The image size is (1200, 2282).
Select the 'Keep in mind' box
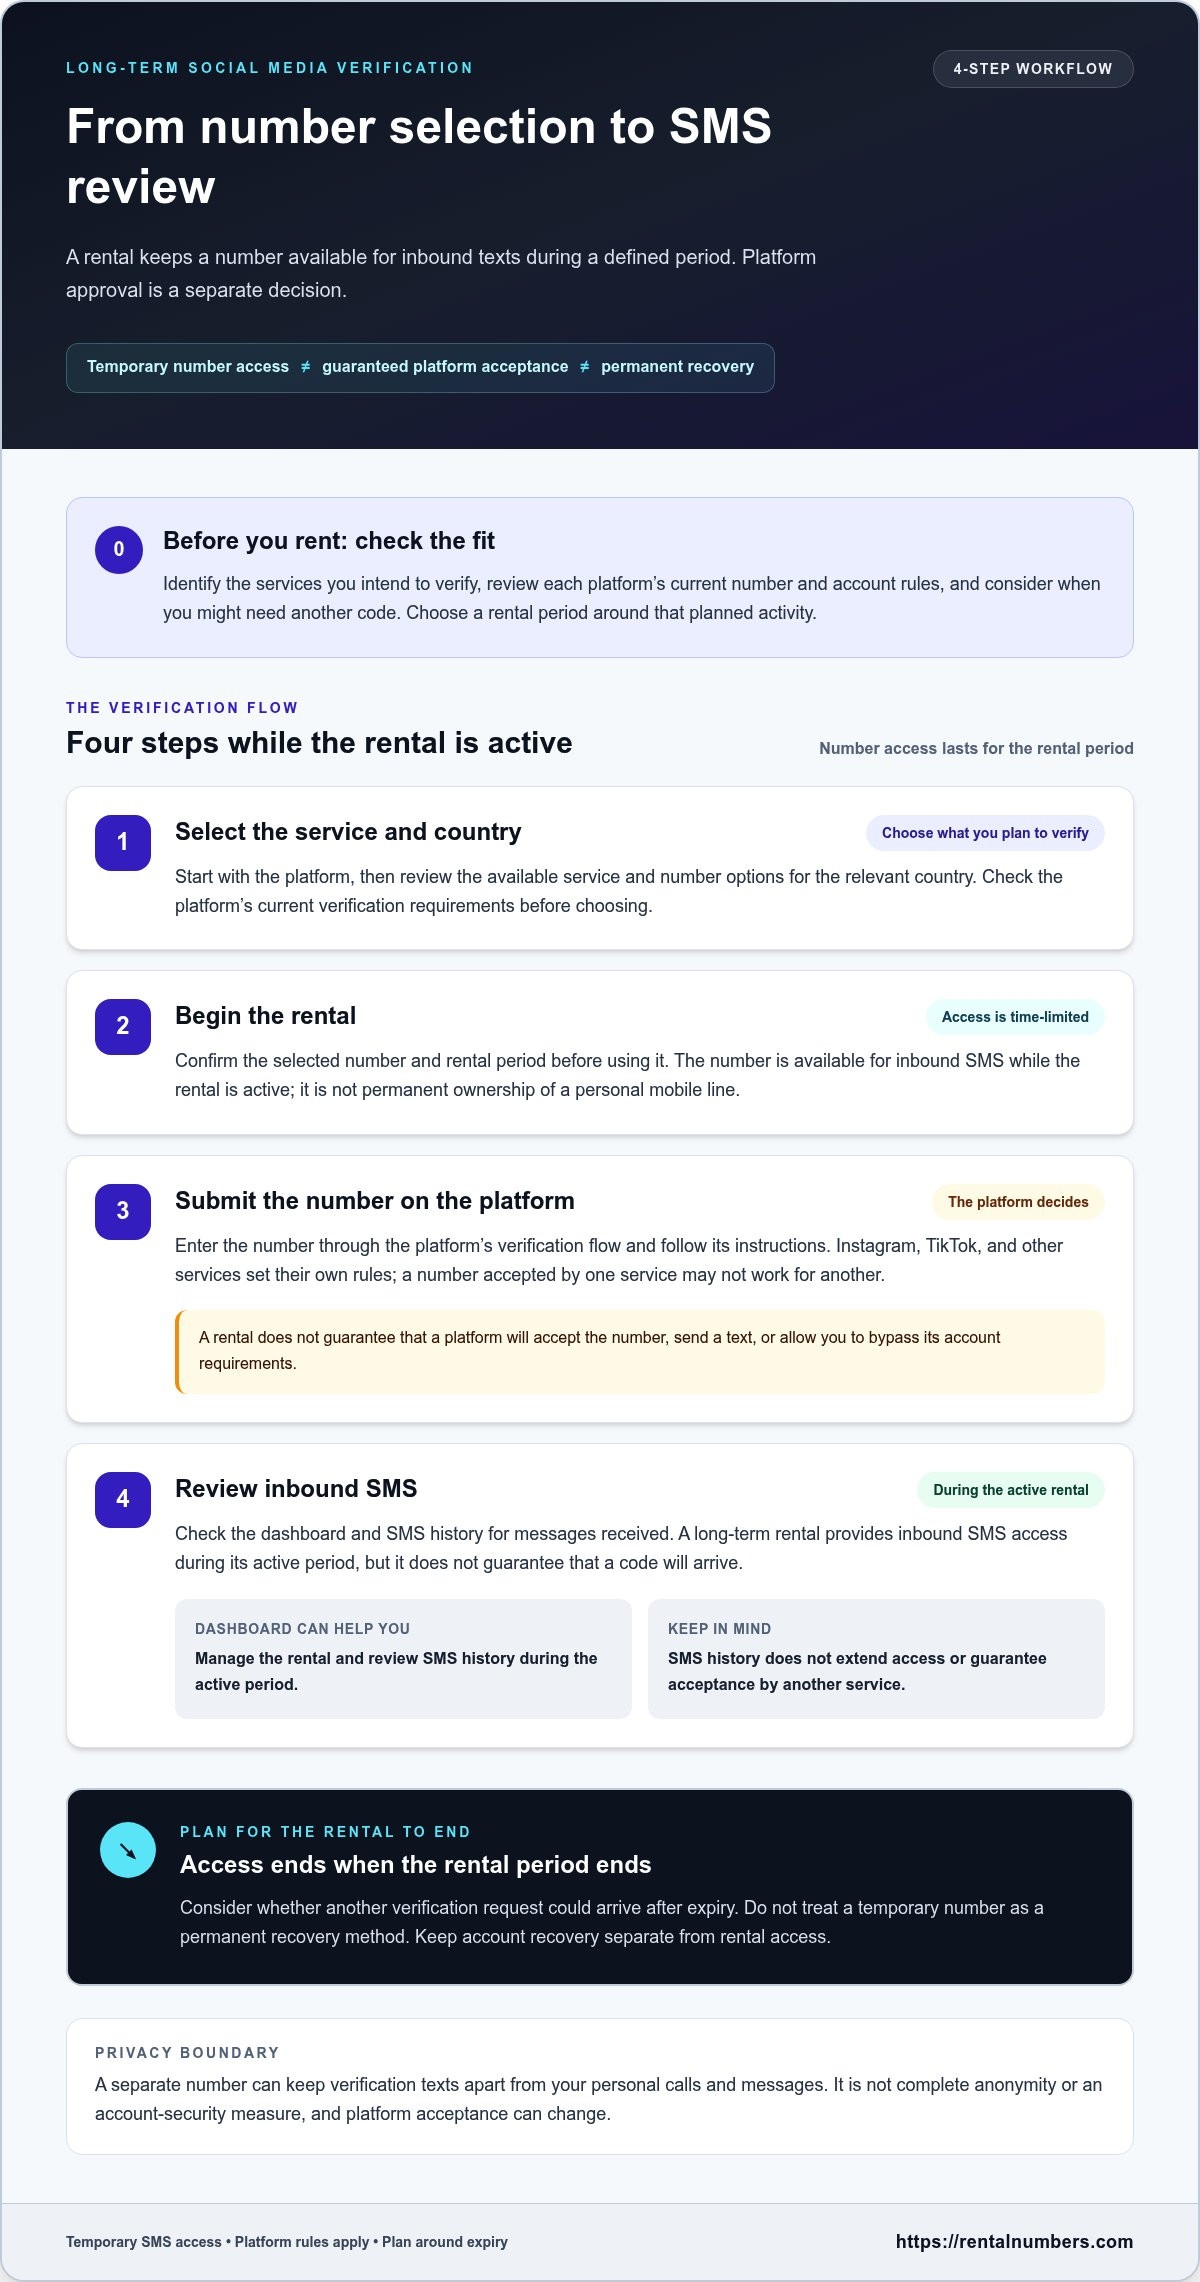pos(876,1659)
